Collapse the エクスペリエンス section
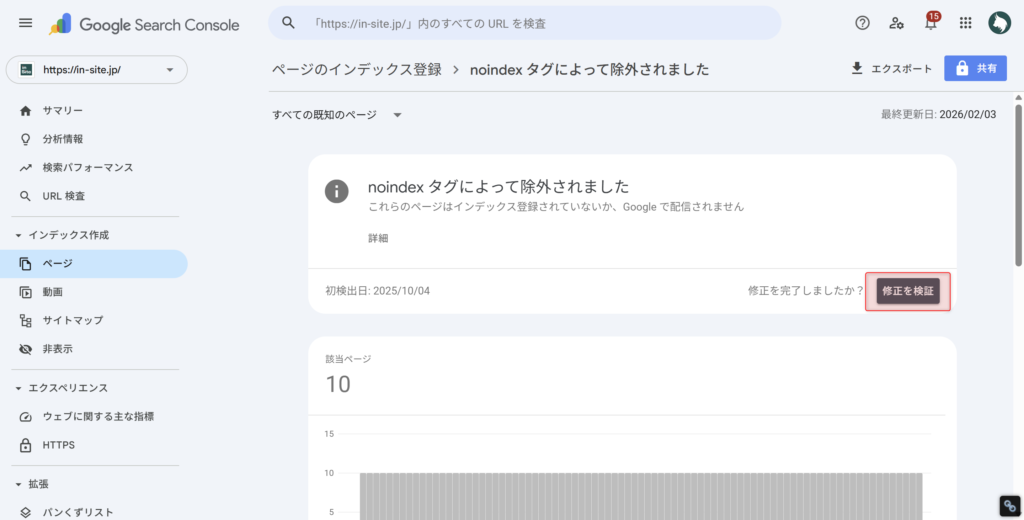The height and width of the screenshot is (520, 1024). [x=18, y=388]
